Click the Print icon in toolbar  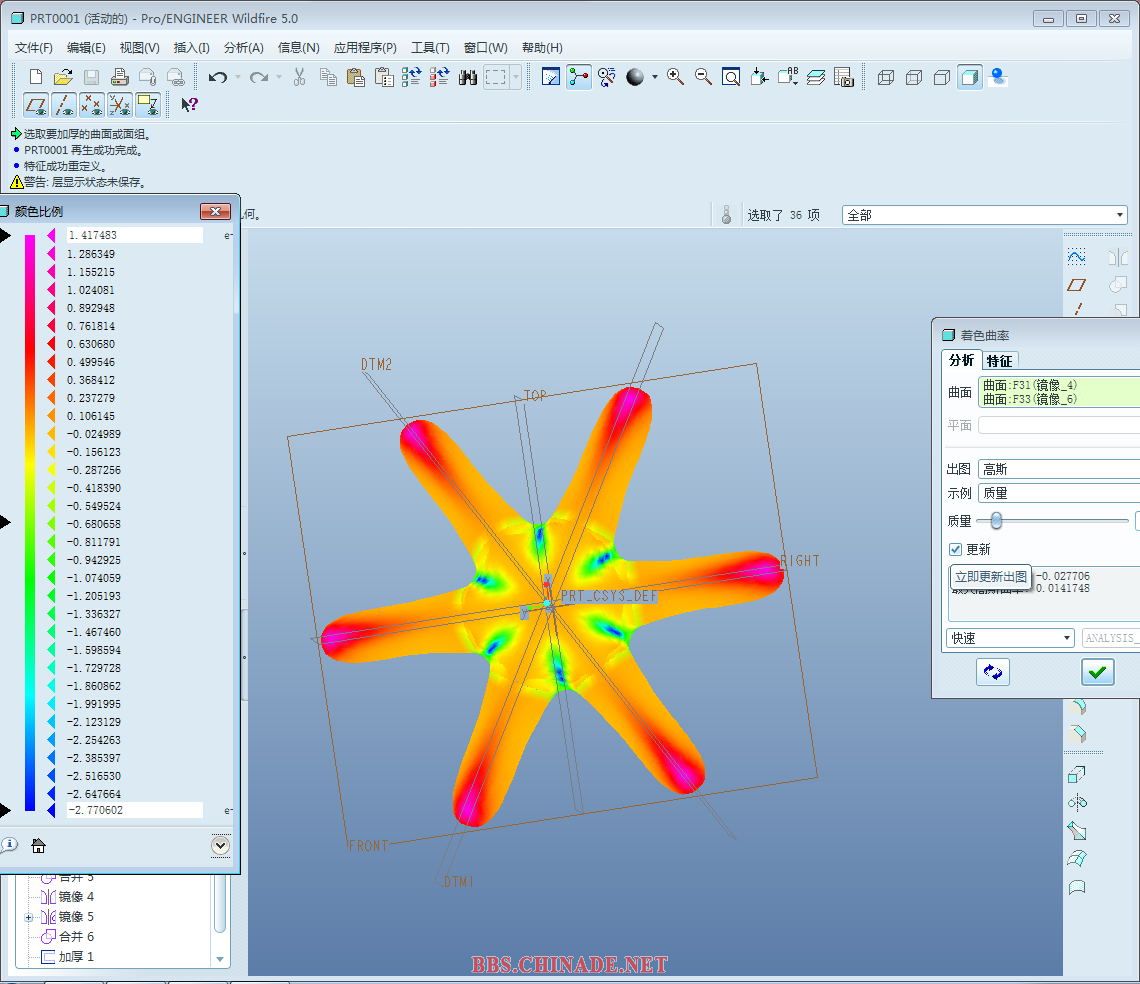point(119,77)
